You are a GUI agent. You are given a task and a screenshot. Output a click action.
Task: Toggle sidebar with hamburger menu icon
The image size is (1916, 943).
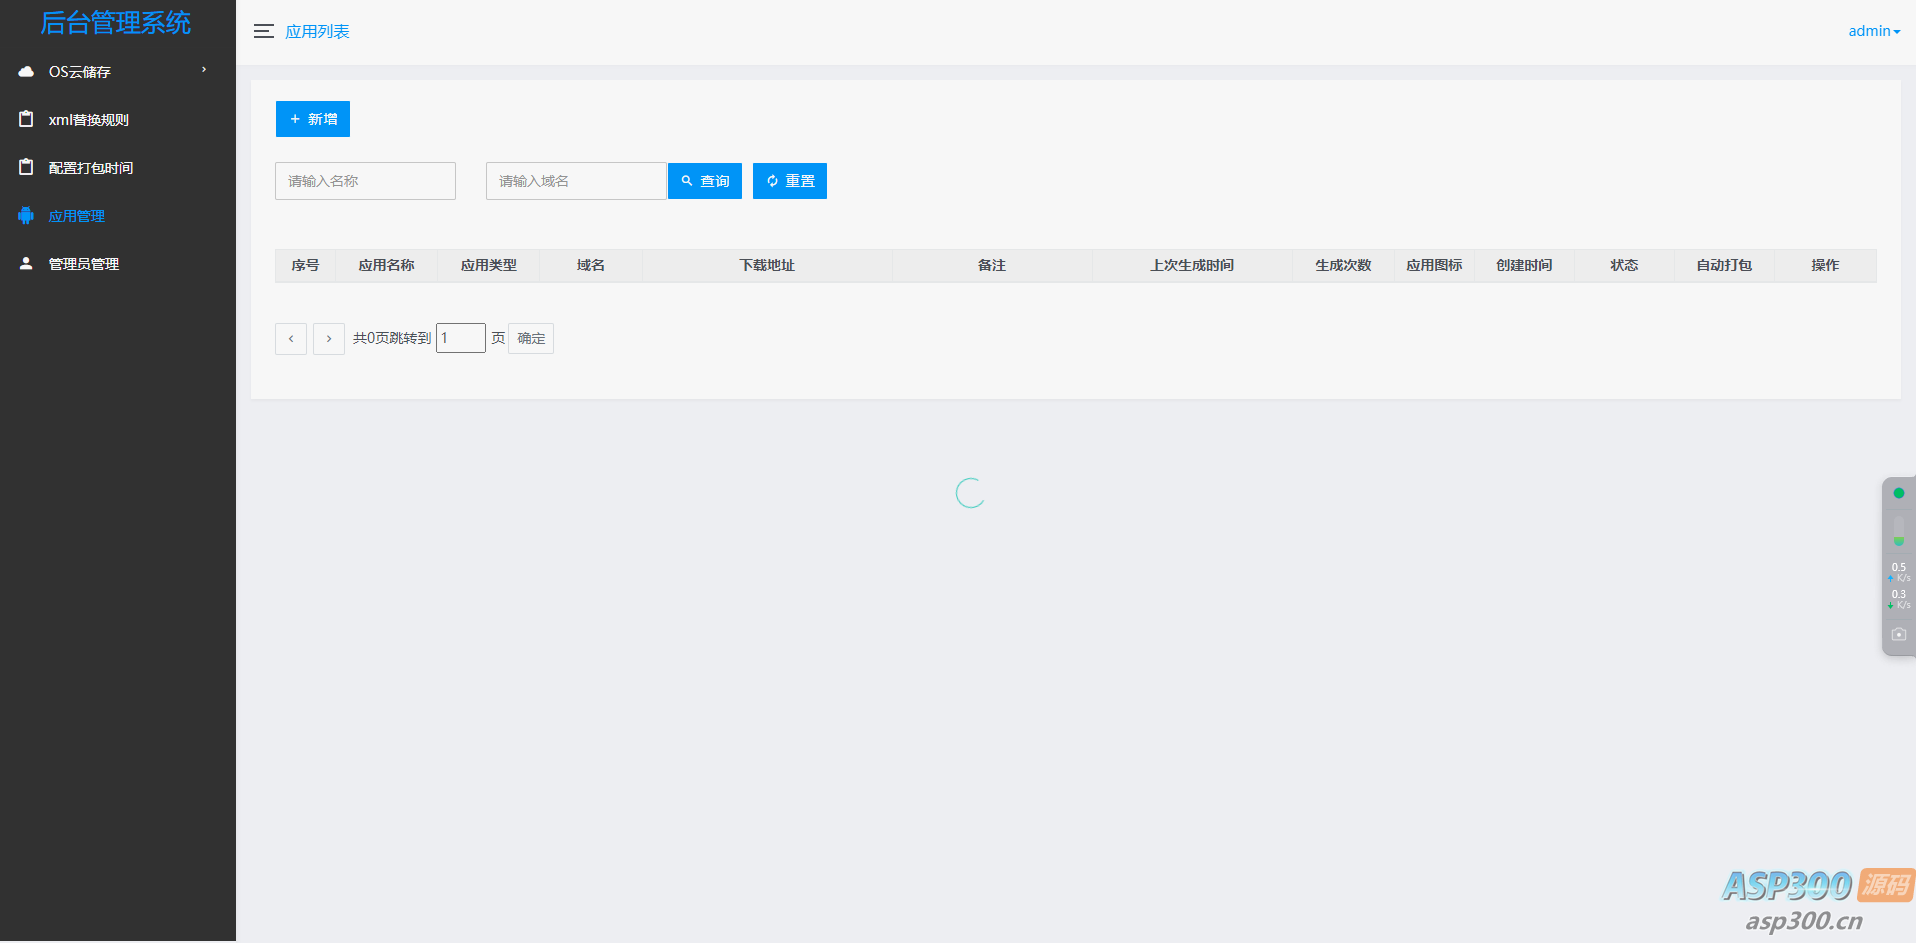(x=264, y=31)
